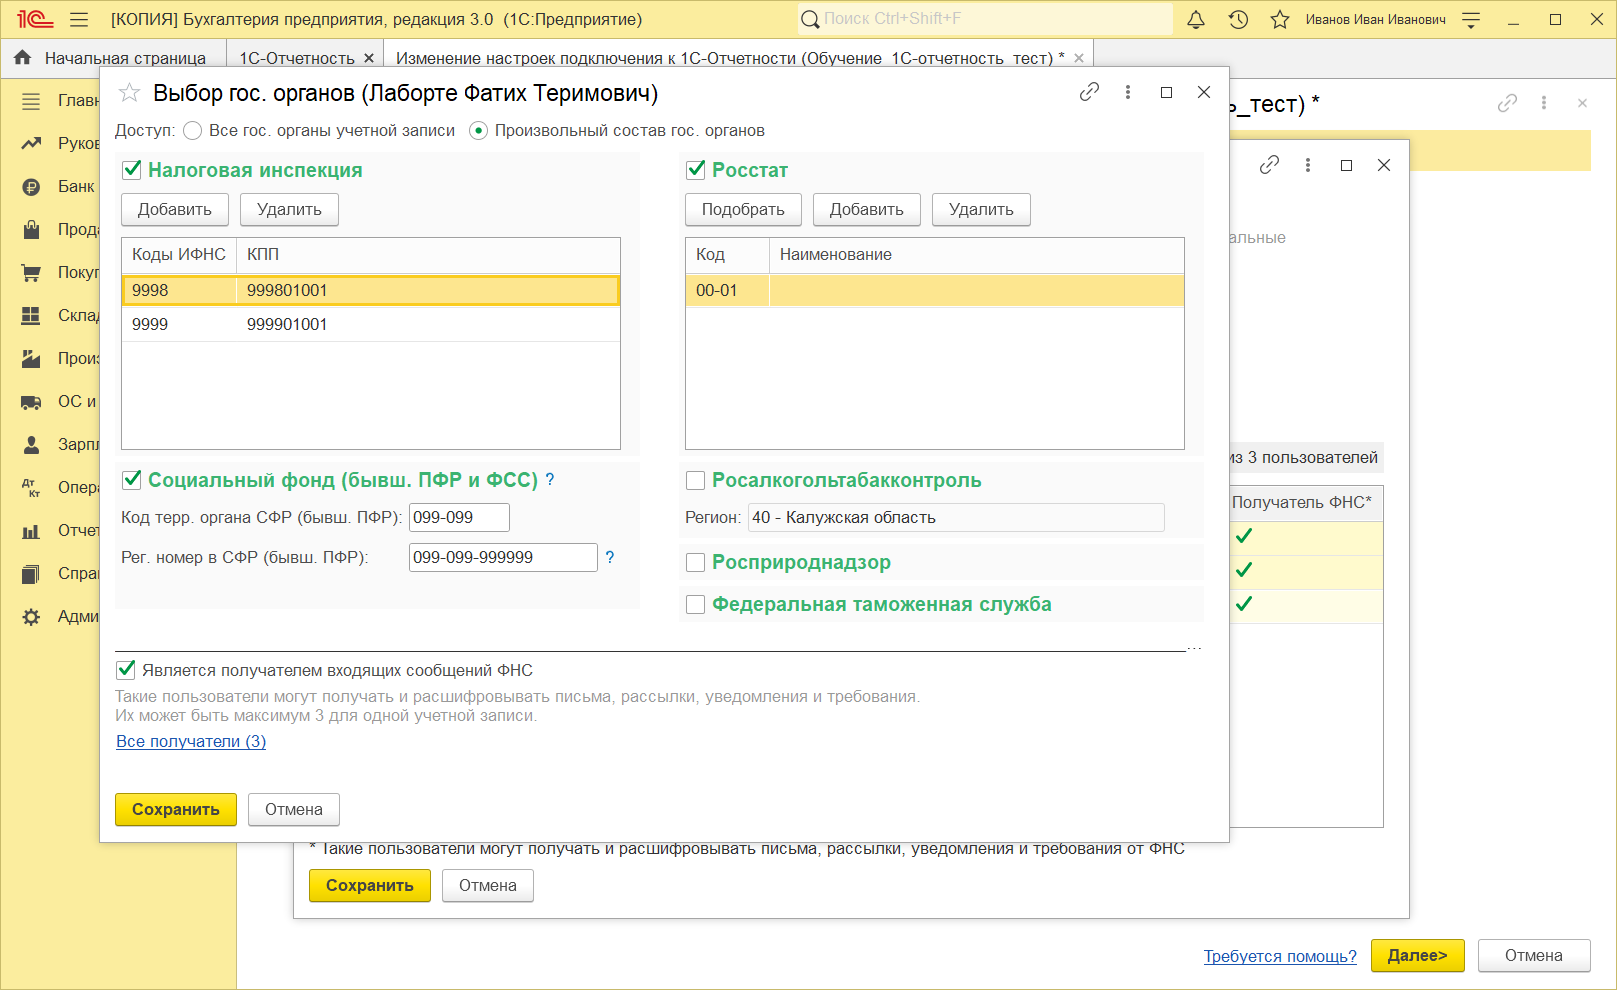Screen dimensions: 1617x990
Task: Open help question mark near Социальный фонд
Action: tap(550, 480)
